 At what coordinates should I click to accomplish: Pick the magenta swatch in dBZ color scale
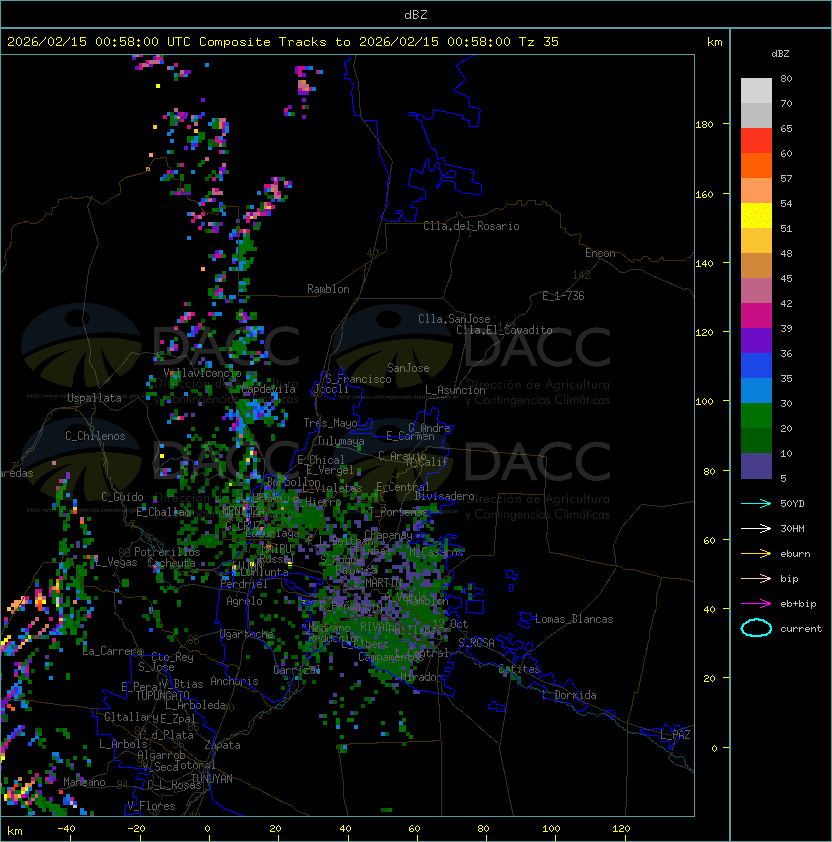pyautogui.click(x=756, y=316)
